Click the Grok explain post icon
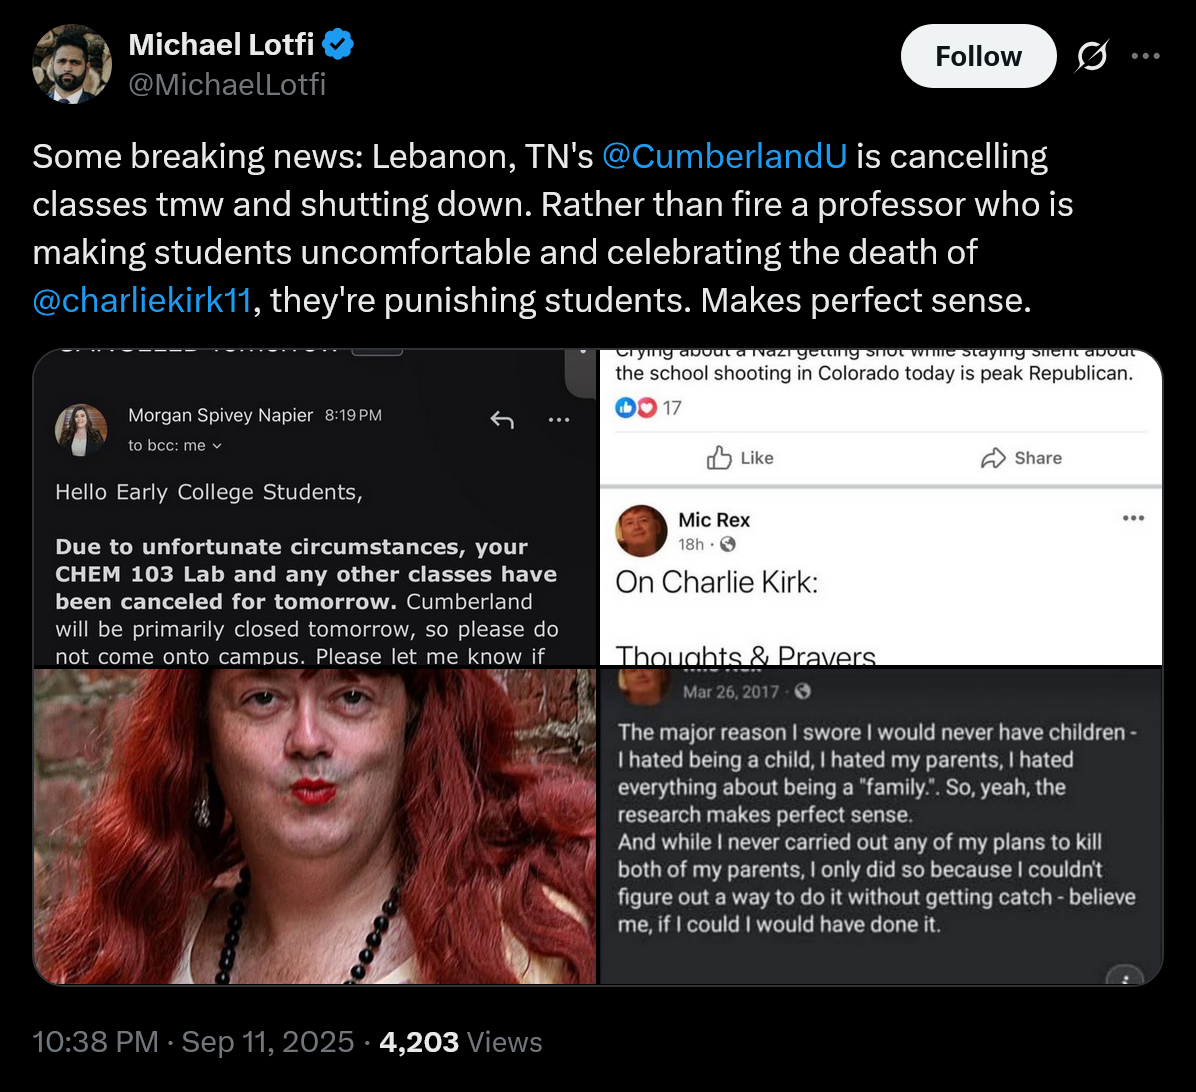Image resolution: width=1196 pixels, height=1092 pixels. (x=1091, y=59)
